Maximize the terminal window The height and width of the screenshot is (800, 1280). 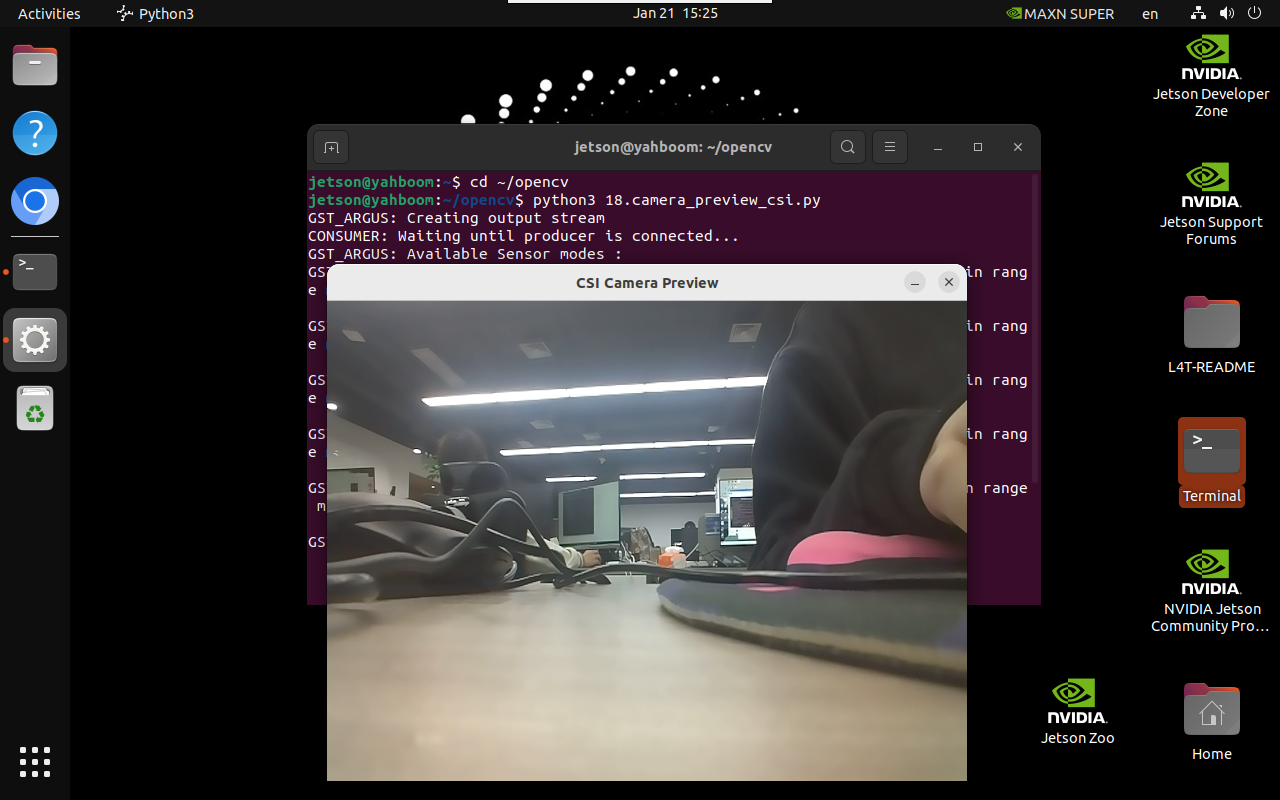coord(978,147)
